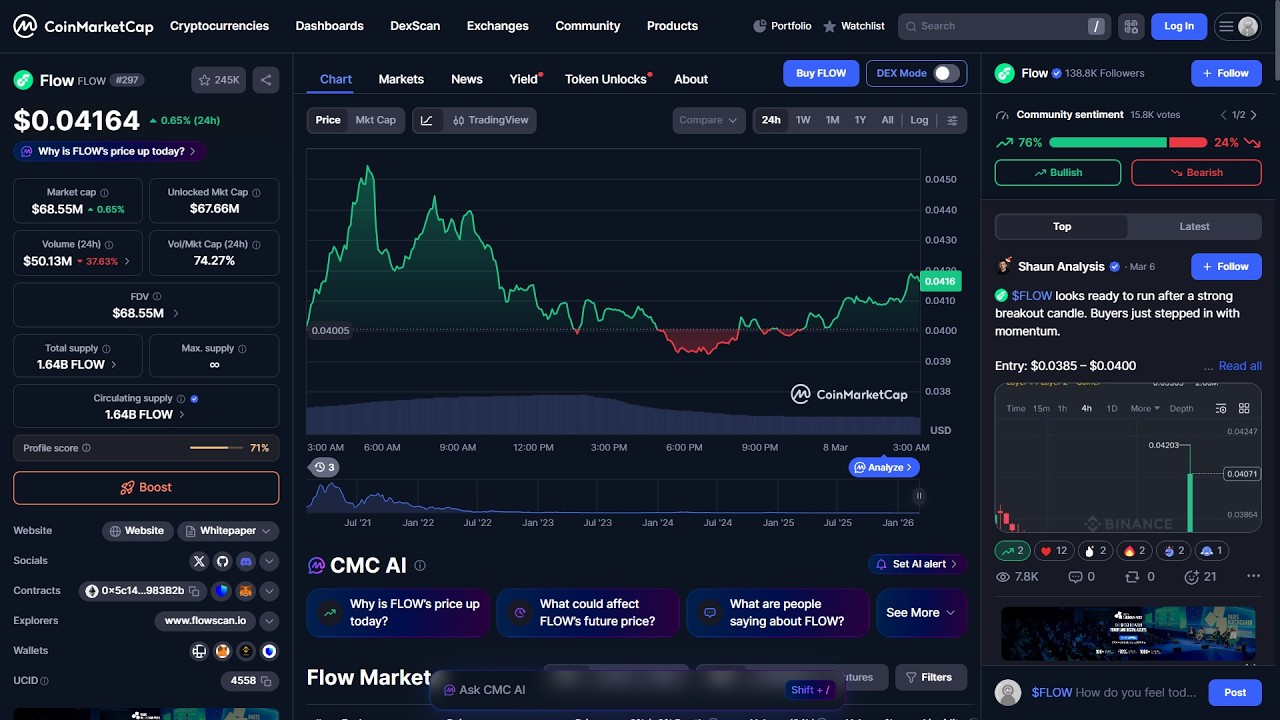1280x720 pixels.
Task: Click the Boost button
Action: coord(146,488)
